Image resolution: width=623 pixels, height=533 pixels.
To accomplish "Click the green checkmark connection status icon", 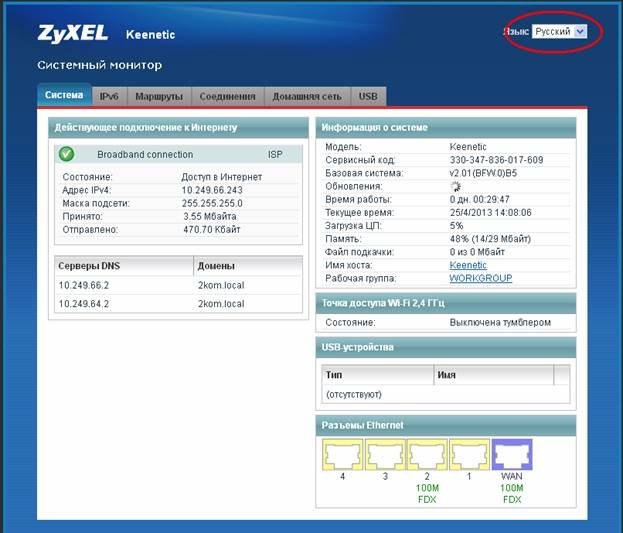I will coord(67,154).
